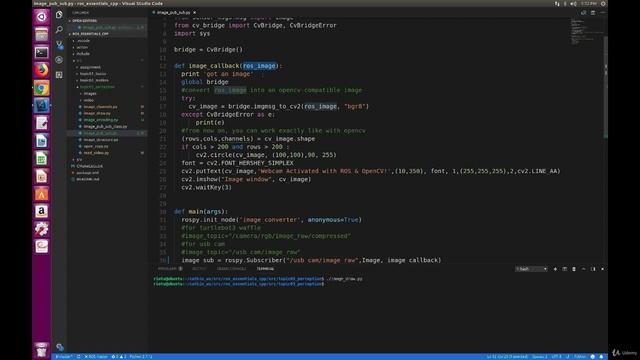Launch Terminal from the Ubuntu dock
The height and width of the screenshot is (360, 640).
tap(41, 52)
